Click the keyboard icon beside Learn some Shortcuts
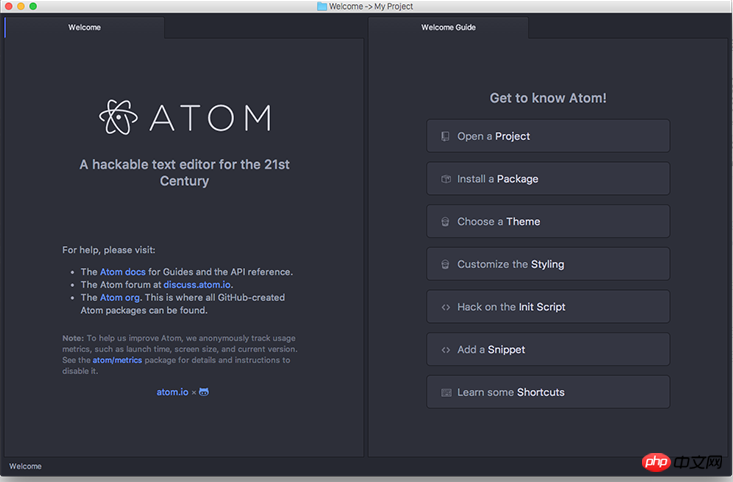This screenshot has width=733, height=482. (x=446, y=393)
